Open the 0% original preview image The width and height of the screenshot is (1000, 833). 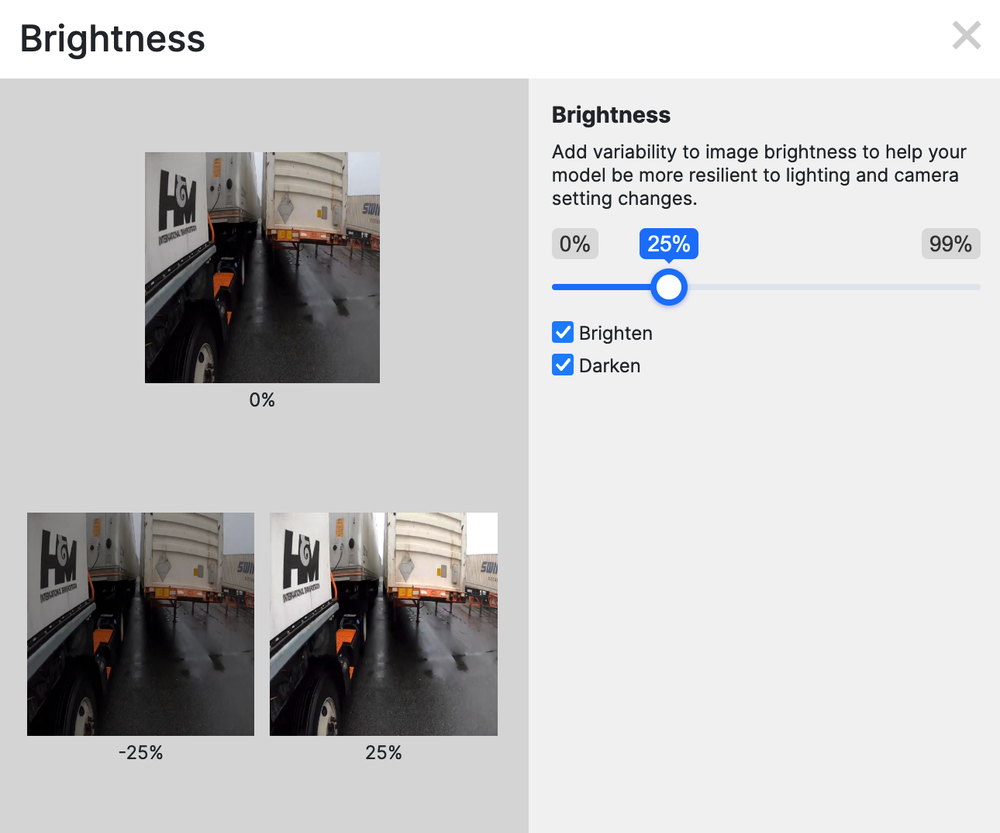pyautogui.click(x=262, y=267)
